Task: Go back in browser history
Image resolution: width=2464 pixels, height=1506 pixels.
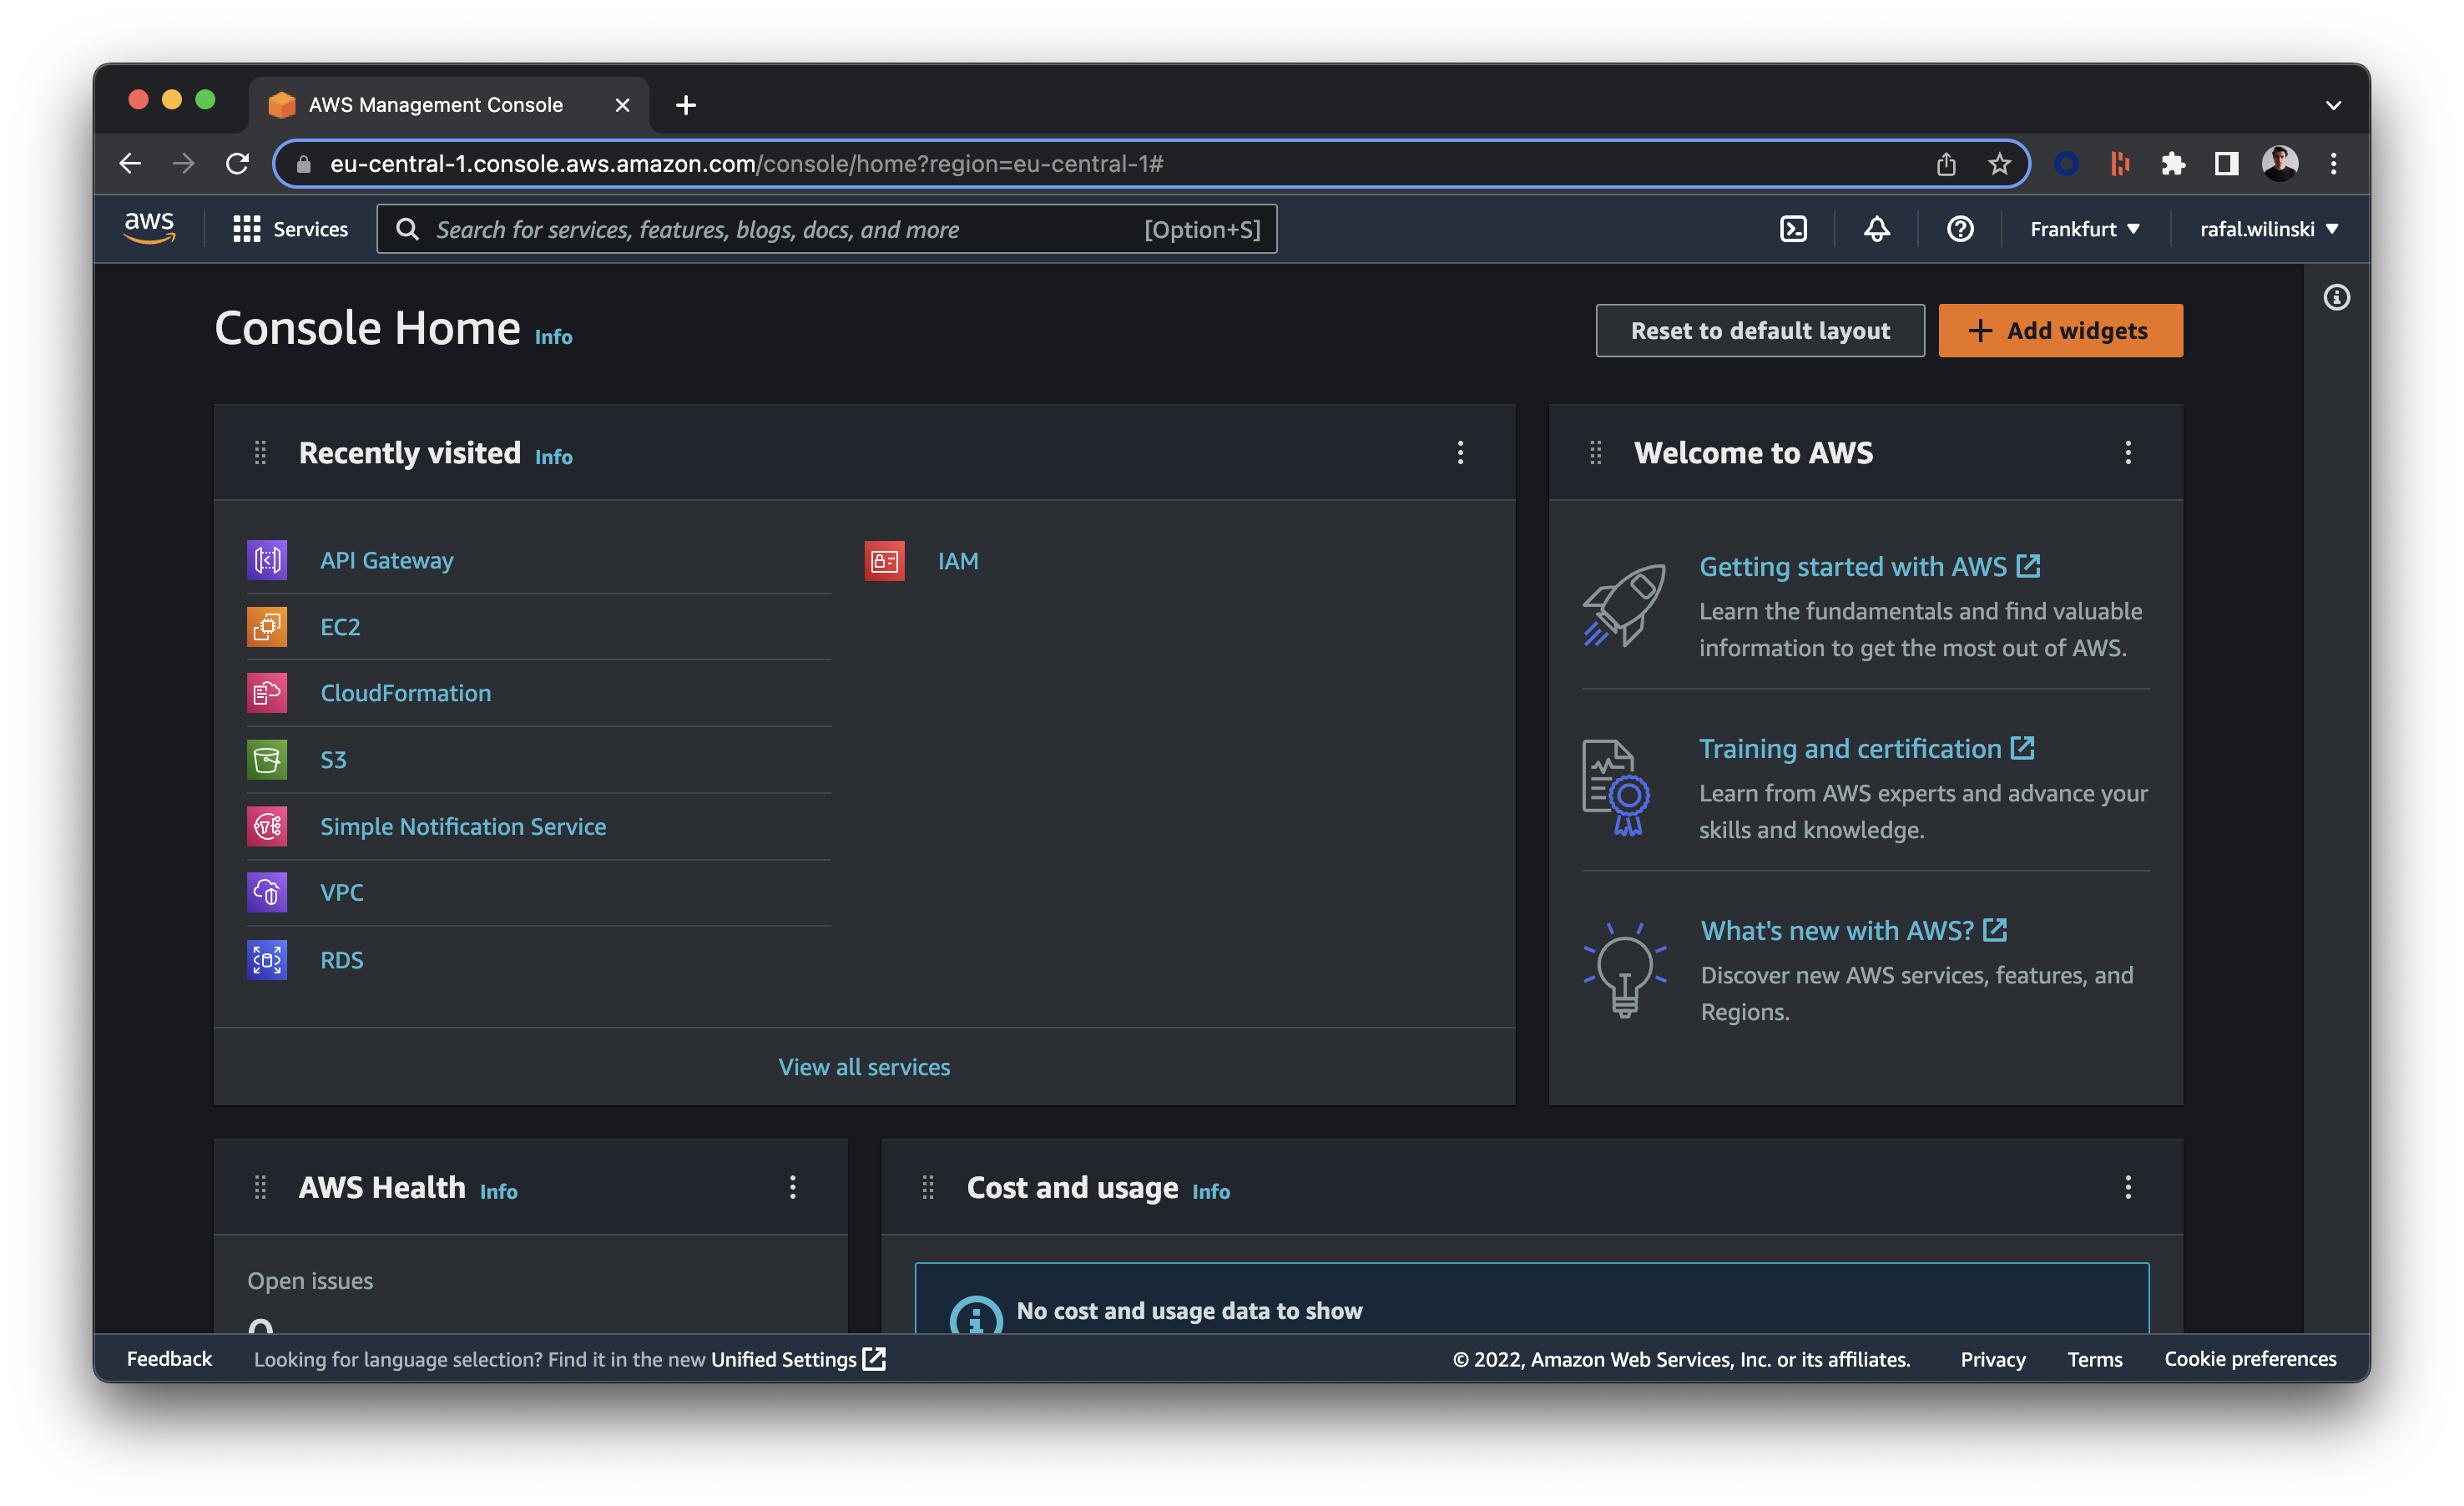Action: (130, 164)
